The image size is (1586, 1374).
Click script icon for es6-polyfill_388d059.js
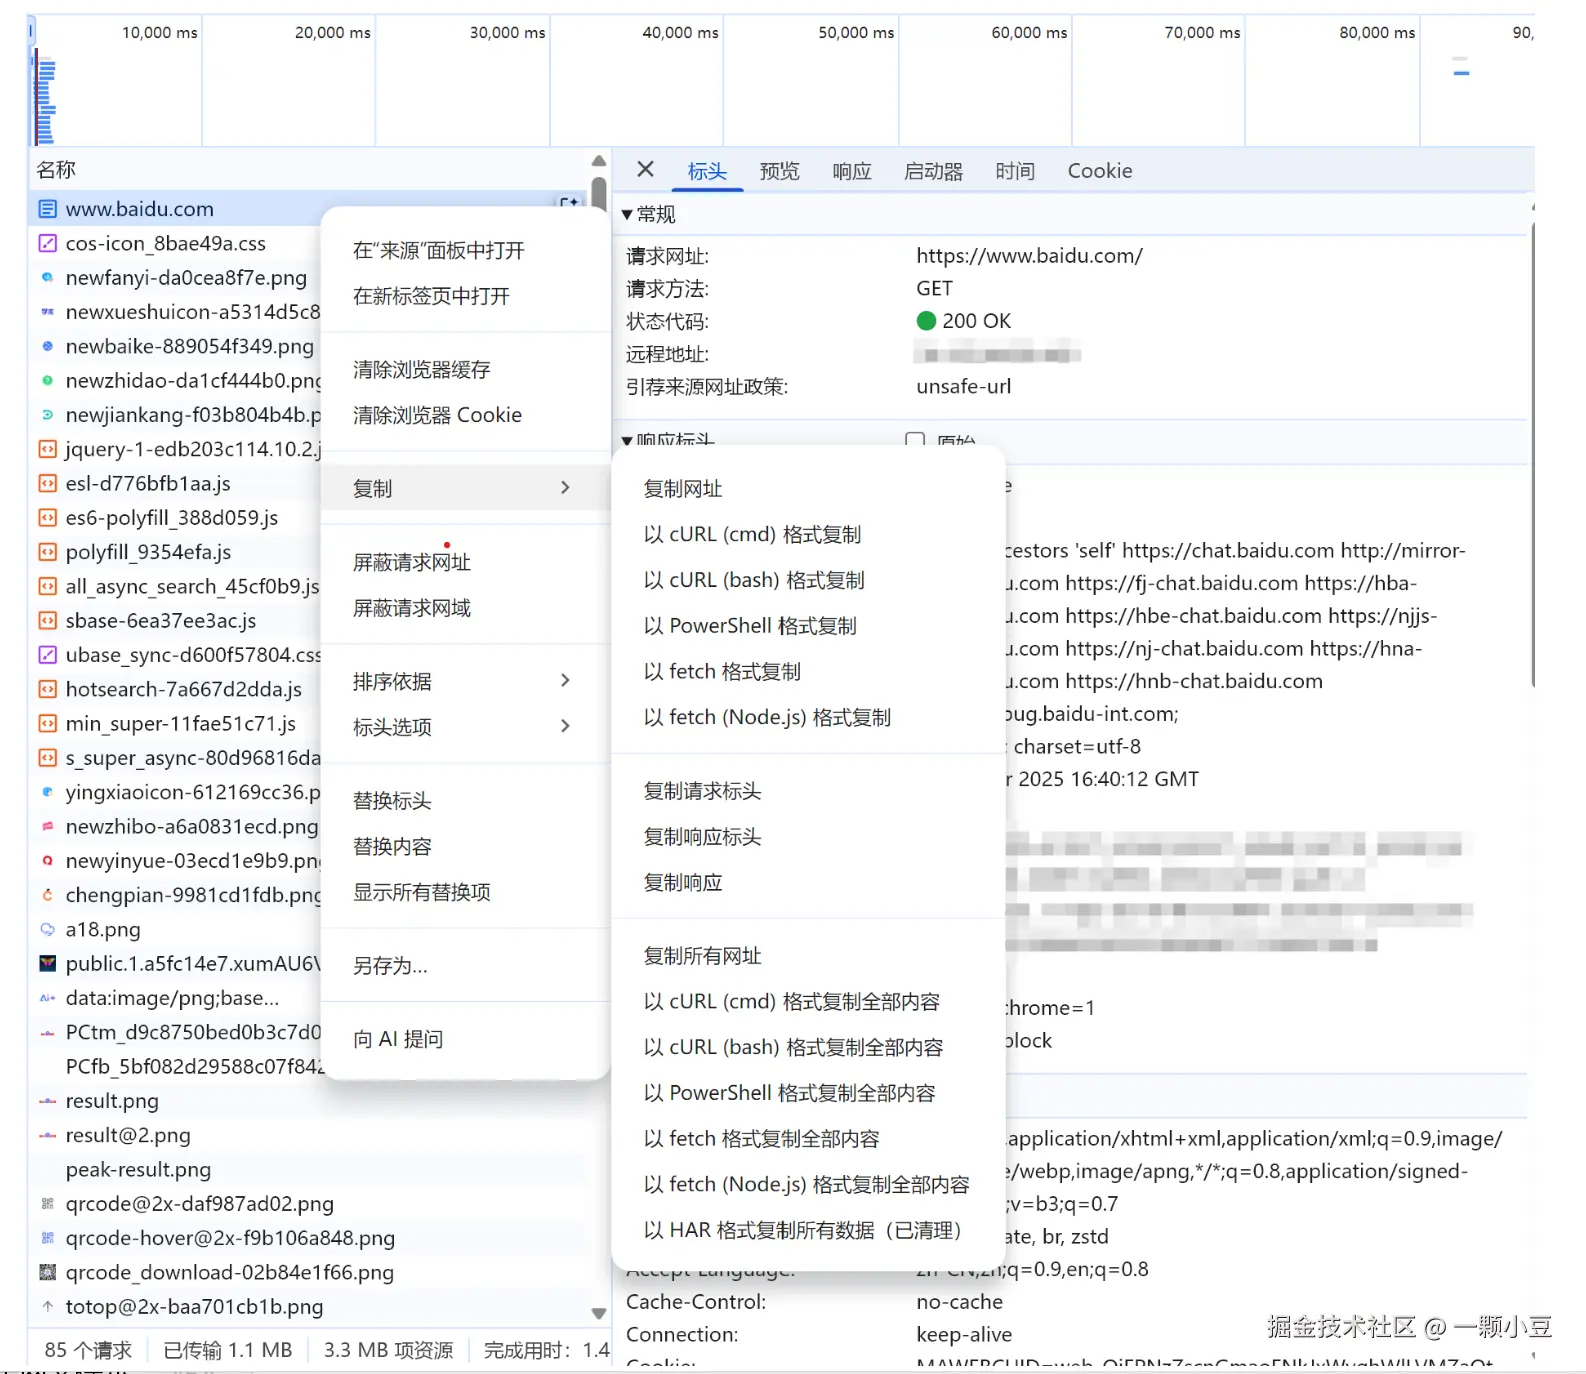[47, 518]
